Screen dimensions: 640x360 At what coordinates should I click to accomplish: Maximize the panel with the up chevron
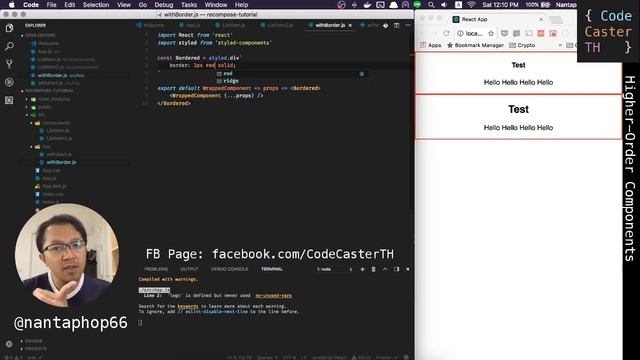(385, 269)
